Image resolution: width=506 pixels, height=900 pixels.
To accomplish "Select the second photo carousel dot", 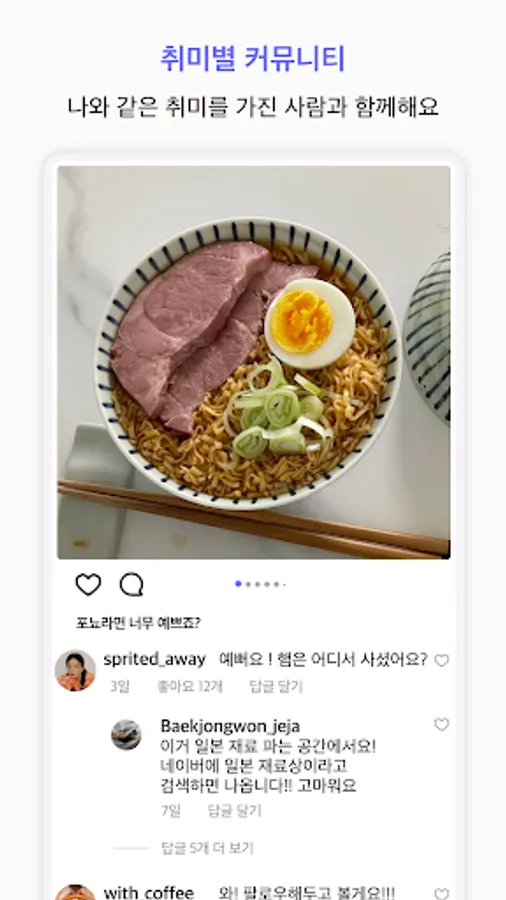I will click(x=248, y=584).
